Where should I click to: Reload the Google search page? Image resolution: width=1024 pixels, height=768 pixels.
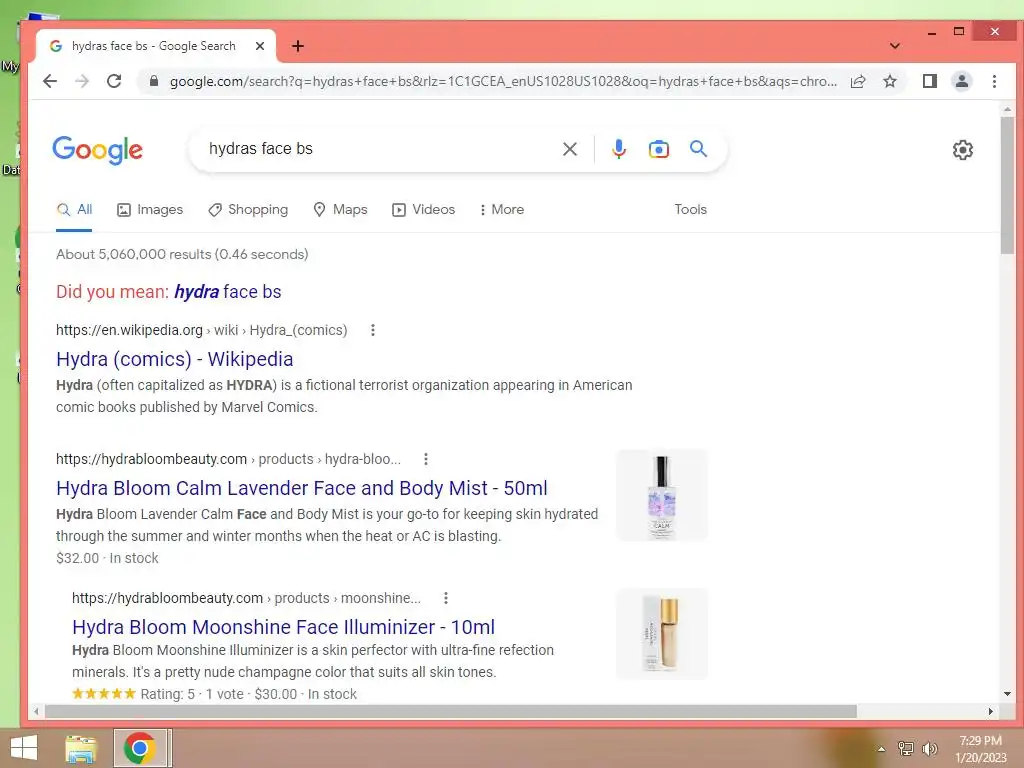(114, 81)
